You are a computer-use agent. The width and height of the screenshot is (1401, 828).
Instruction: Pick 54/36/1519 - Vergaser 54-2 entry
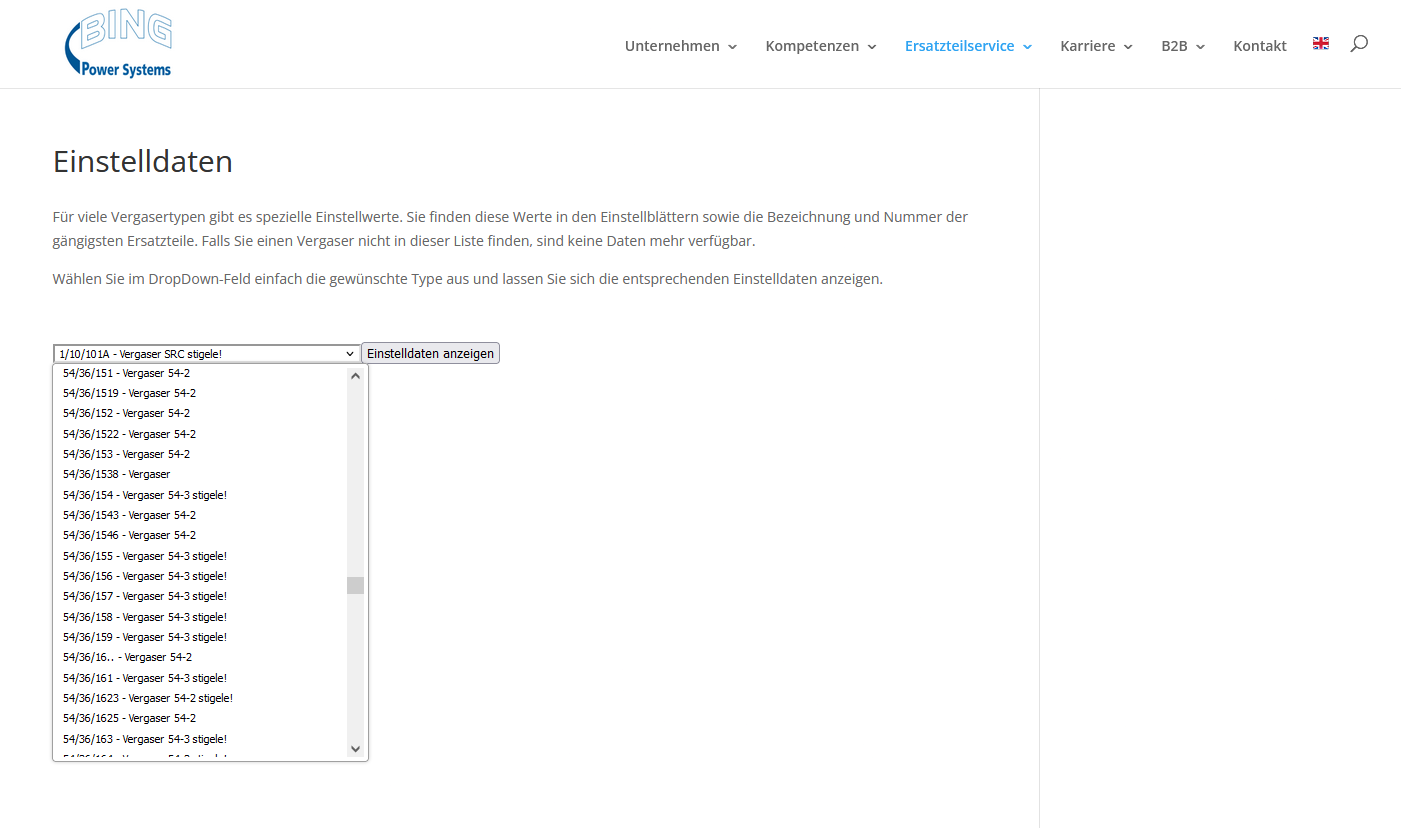pyautogui.click(x=129, y=393)
